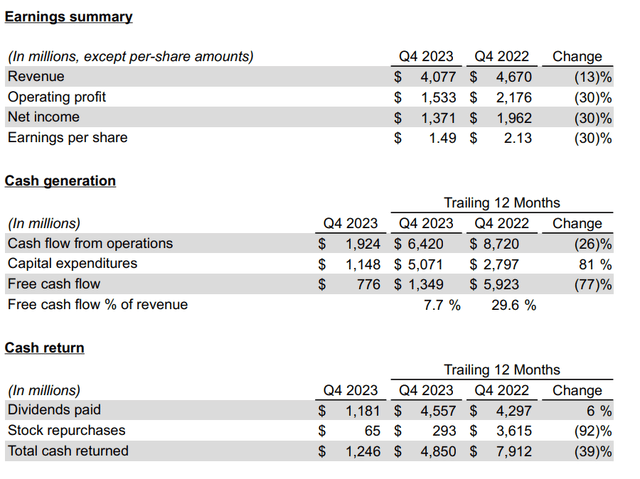Image resolution: width=640 pixels, height=479 pixels.
Task: Click Stock repurchases Q4 2022 value 3,615
Action: [514, 431]
